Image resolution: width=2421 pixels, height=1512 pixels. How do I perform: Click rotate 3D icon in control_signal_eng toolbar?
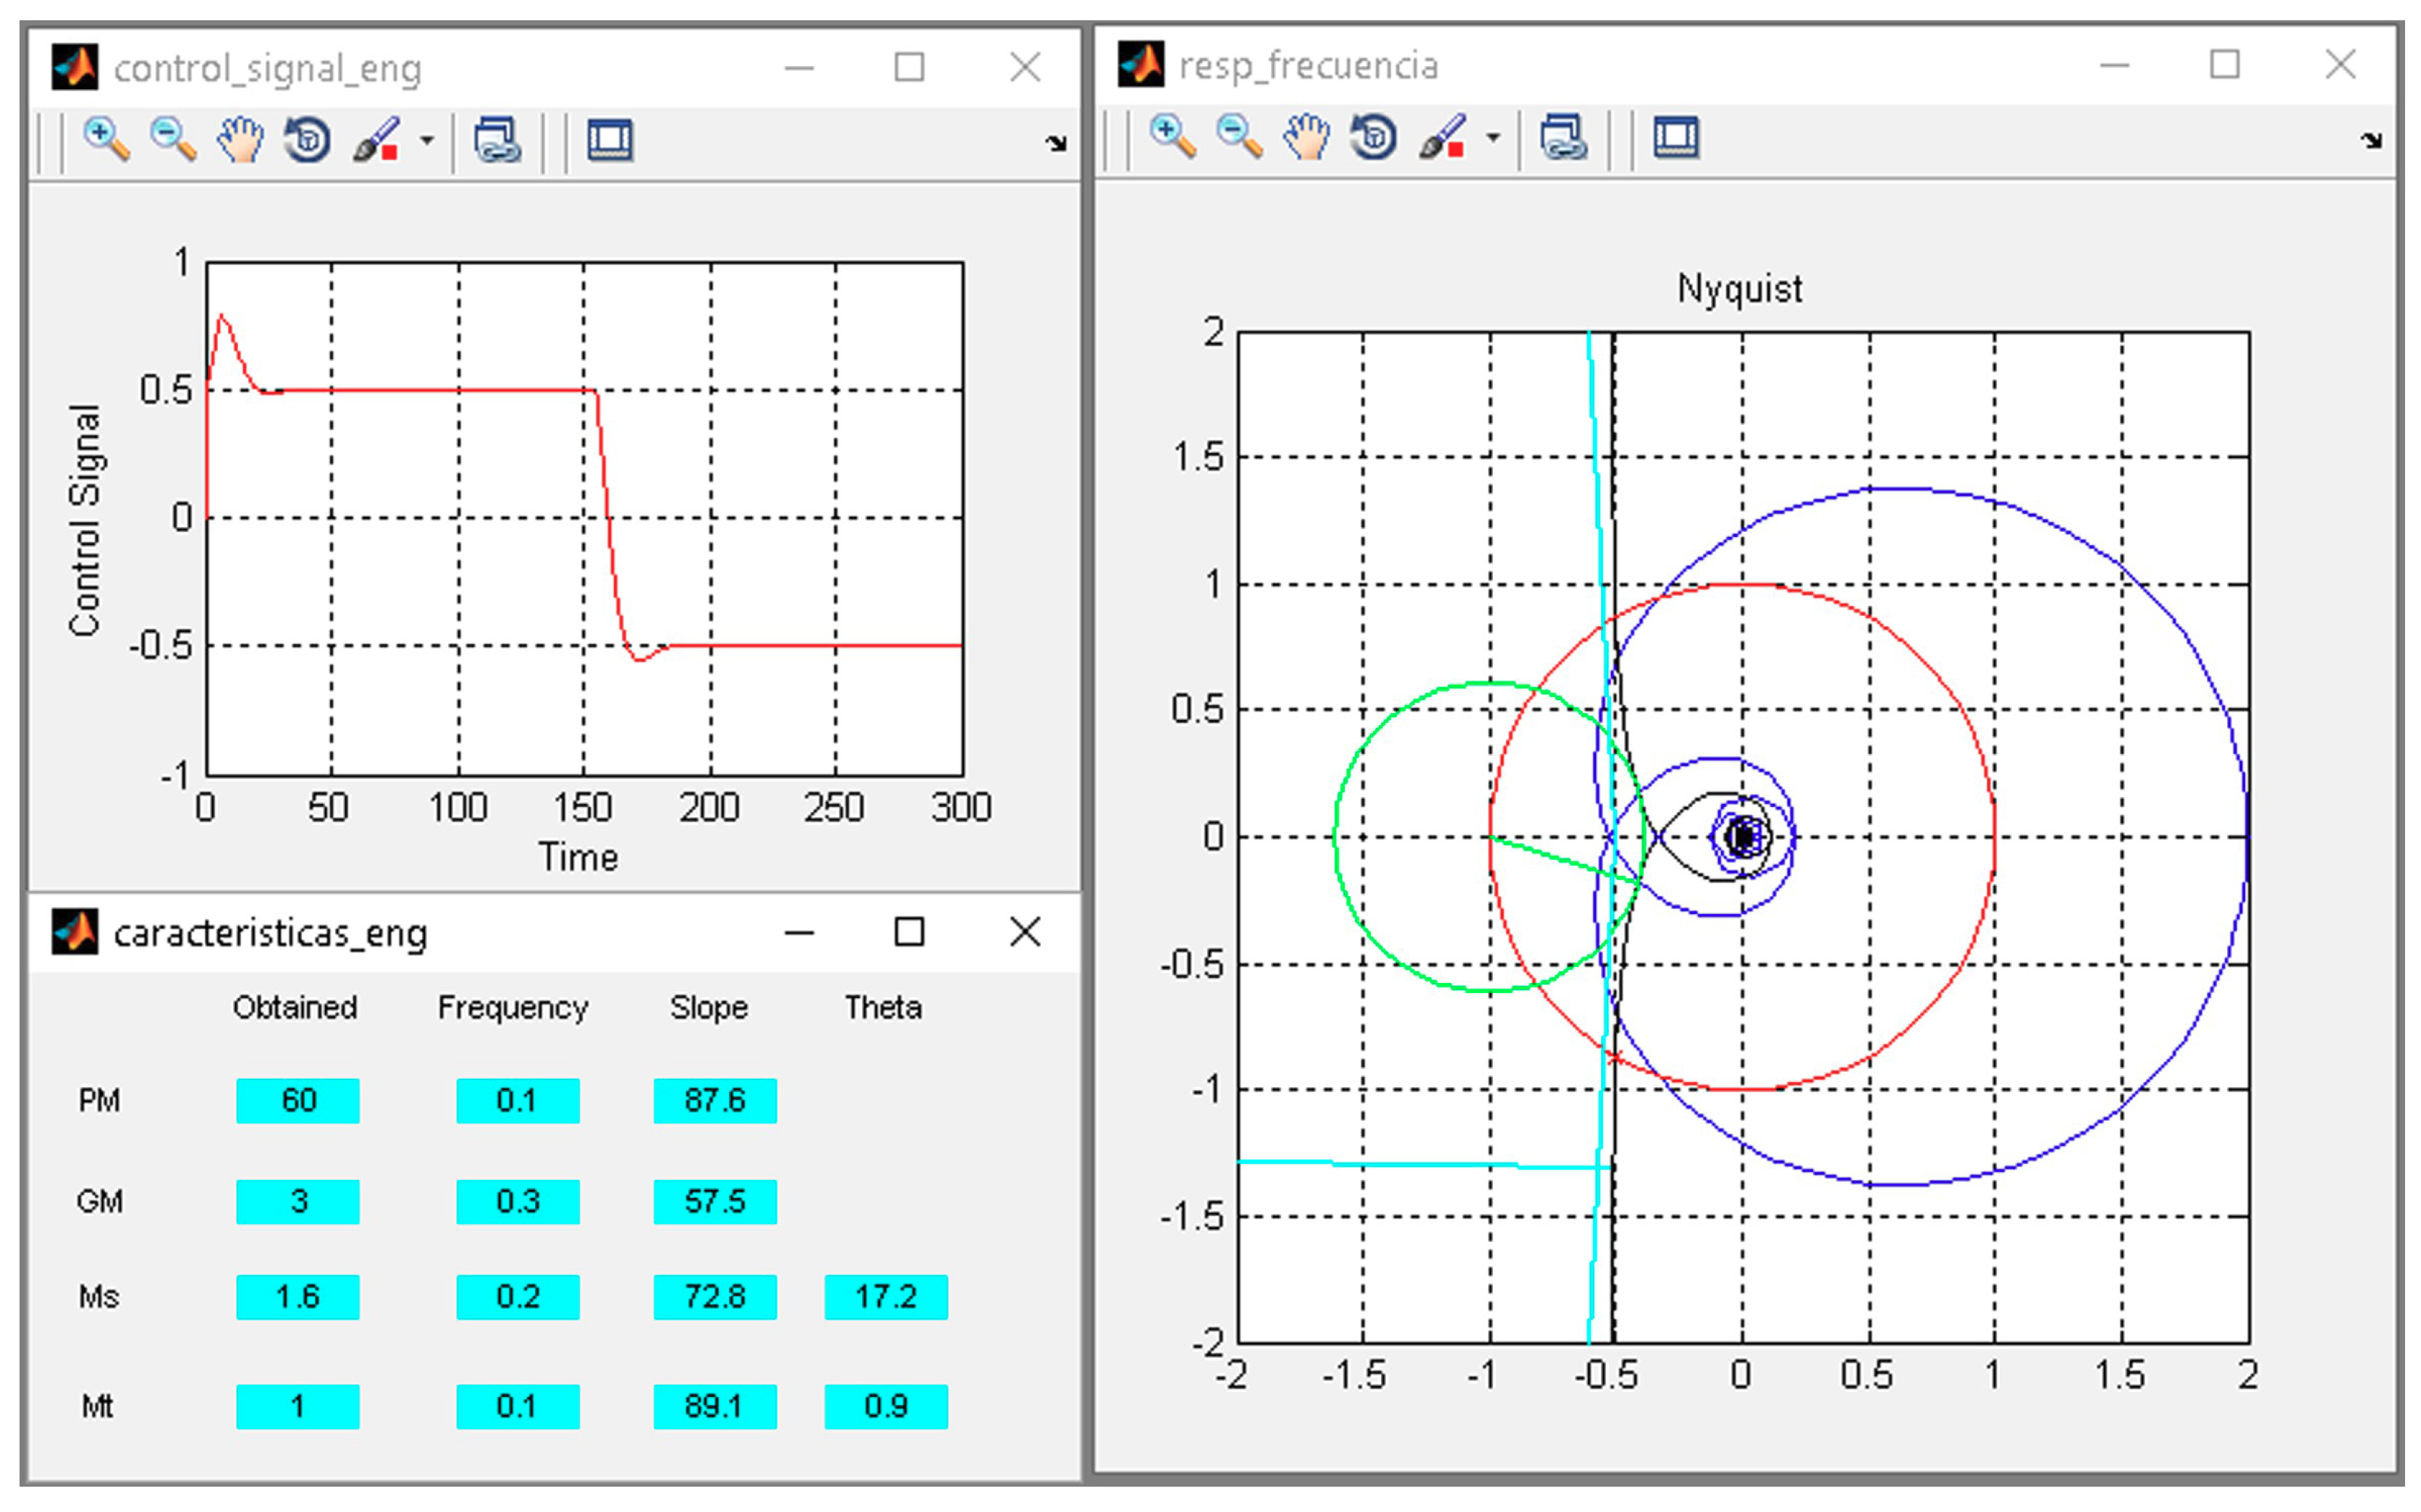point(307,139)
